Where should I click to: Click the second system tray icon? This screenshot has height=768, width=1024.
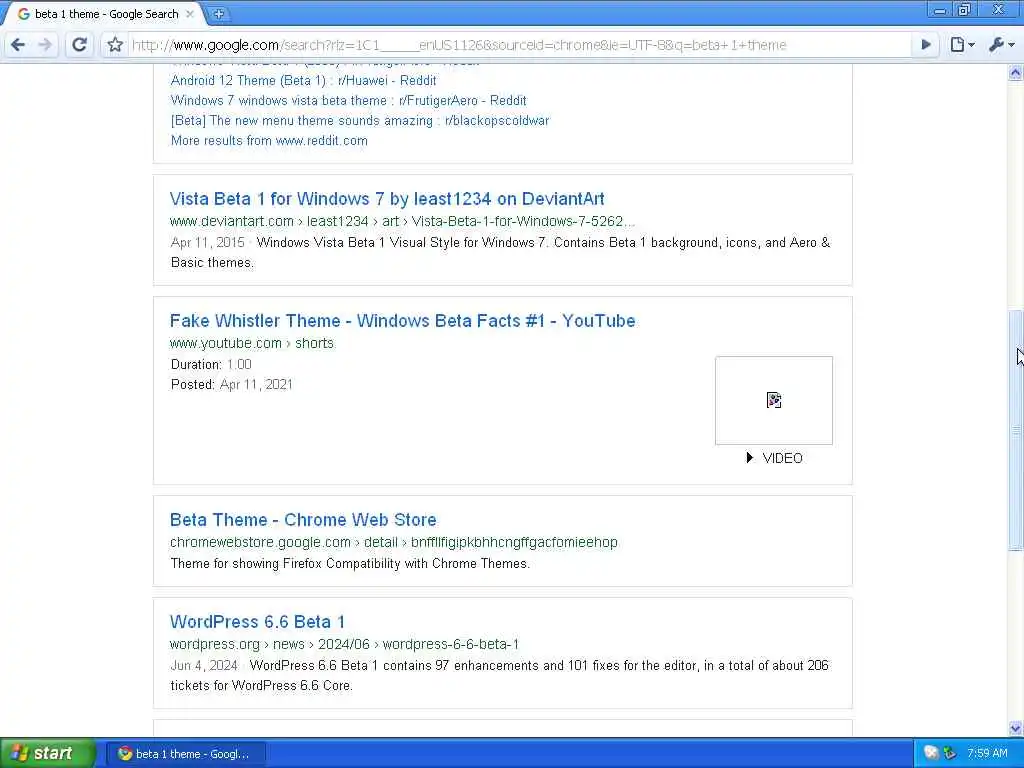[950, 753]
